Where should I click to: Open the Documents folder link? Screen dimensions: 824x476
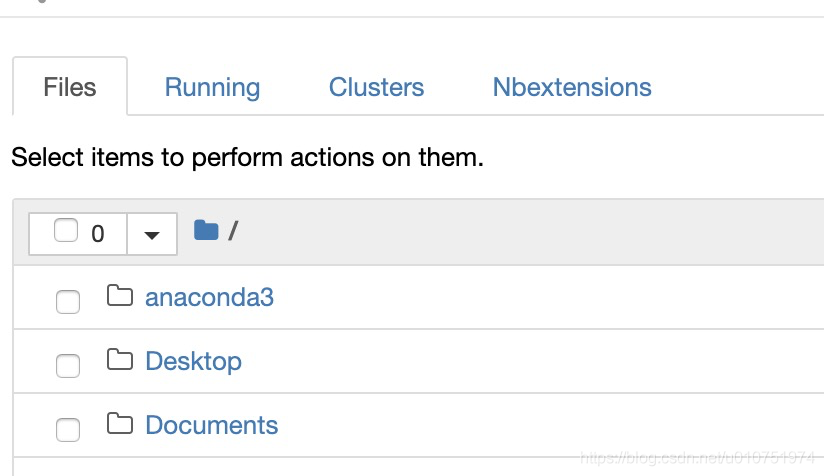click(x=211, y=425)
